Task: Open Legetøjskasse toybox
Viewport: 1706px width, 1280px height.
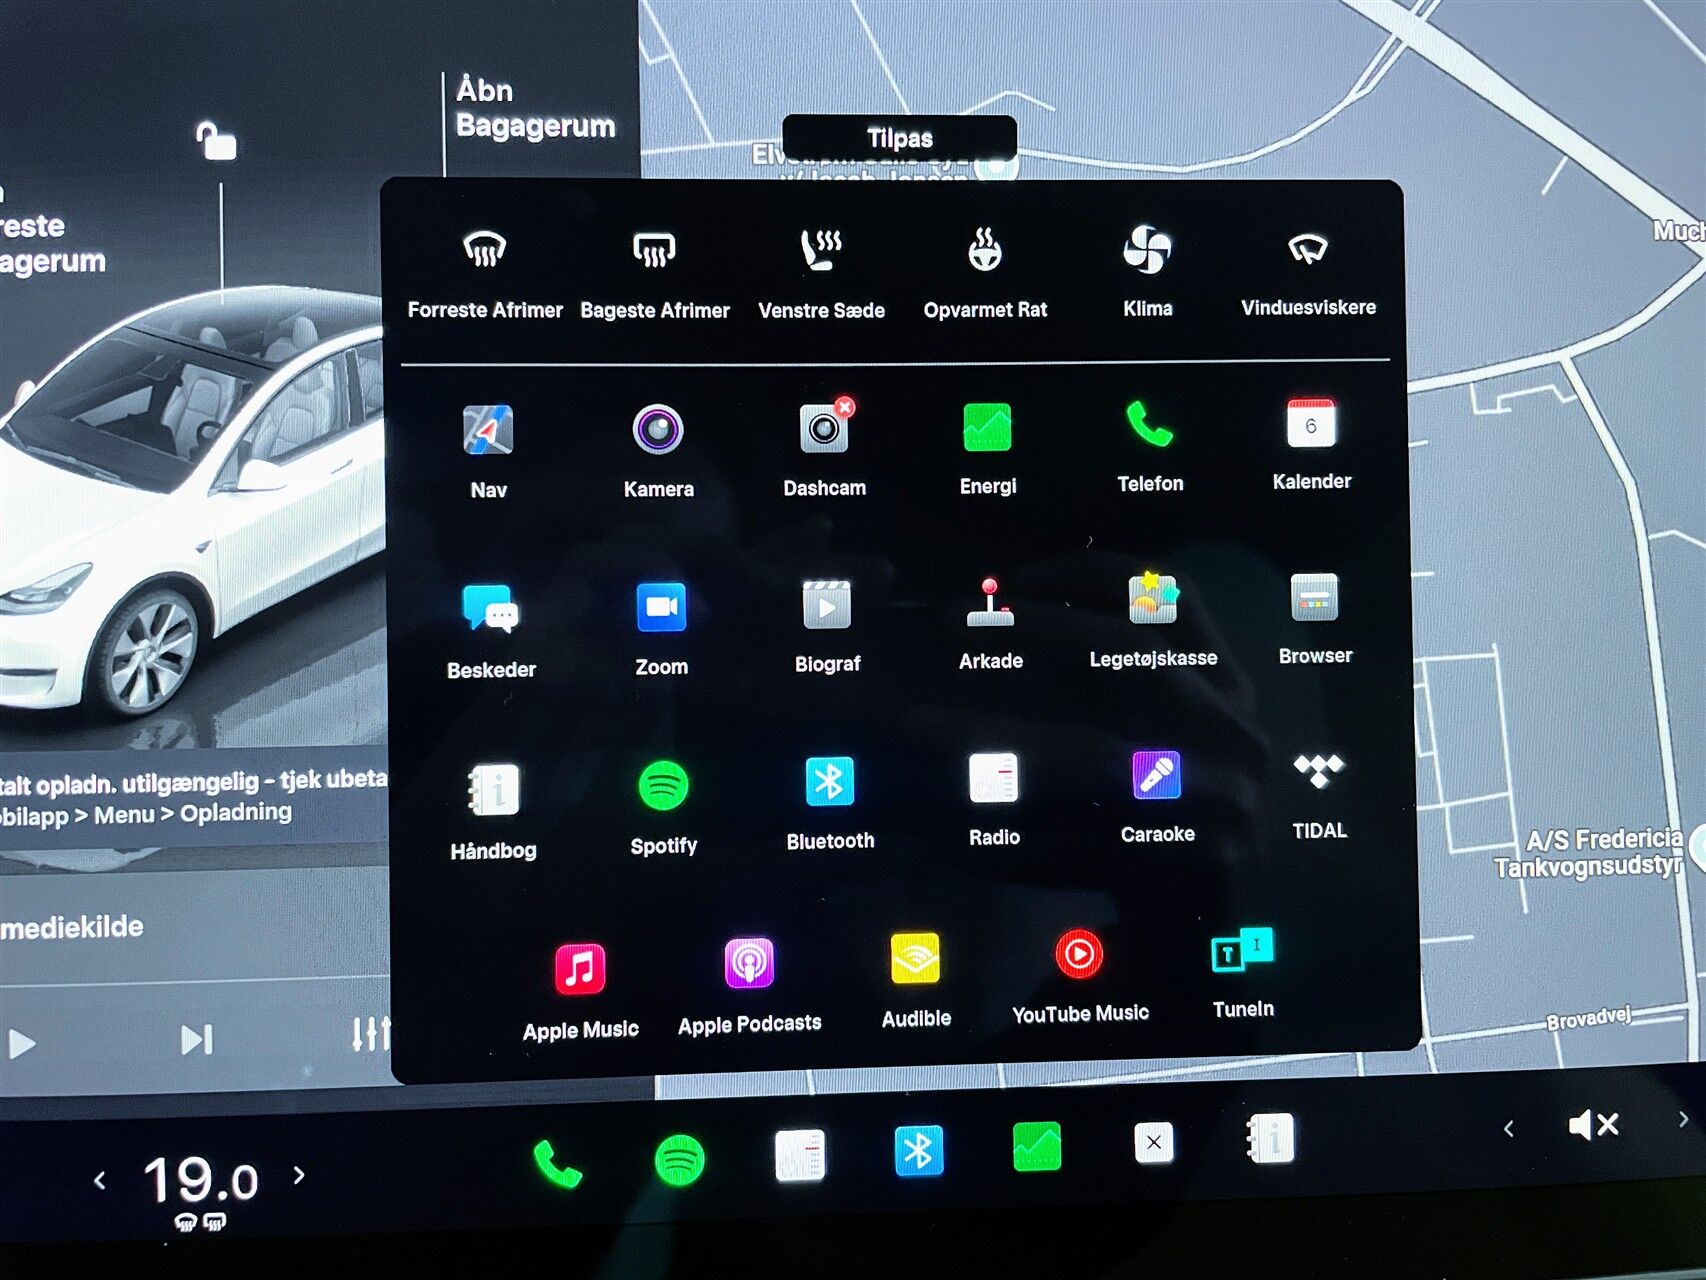Action: tap(1153, 620)
